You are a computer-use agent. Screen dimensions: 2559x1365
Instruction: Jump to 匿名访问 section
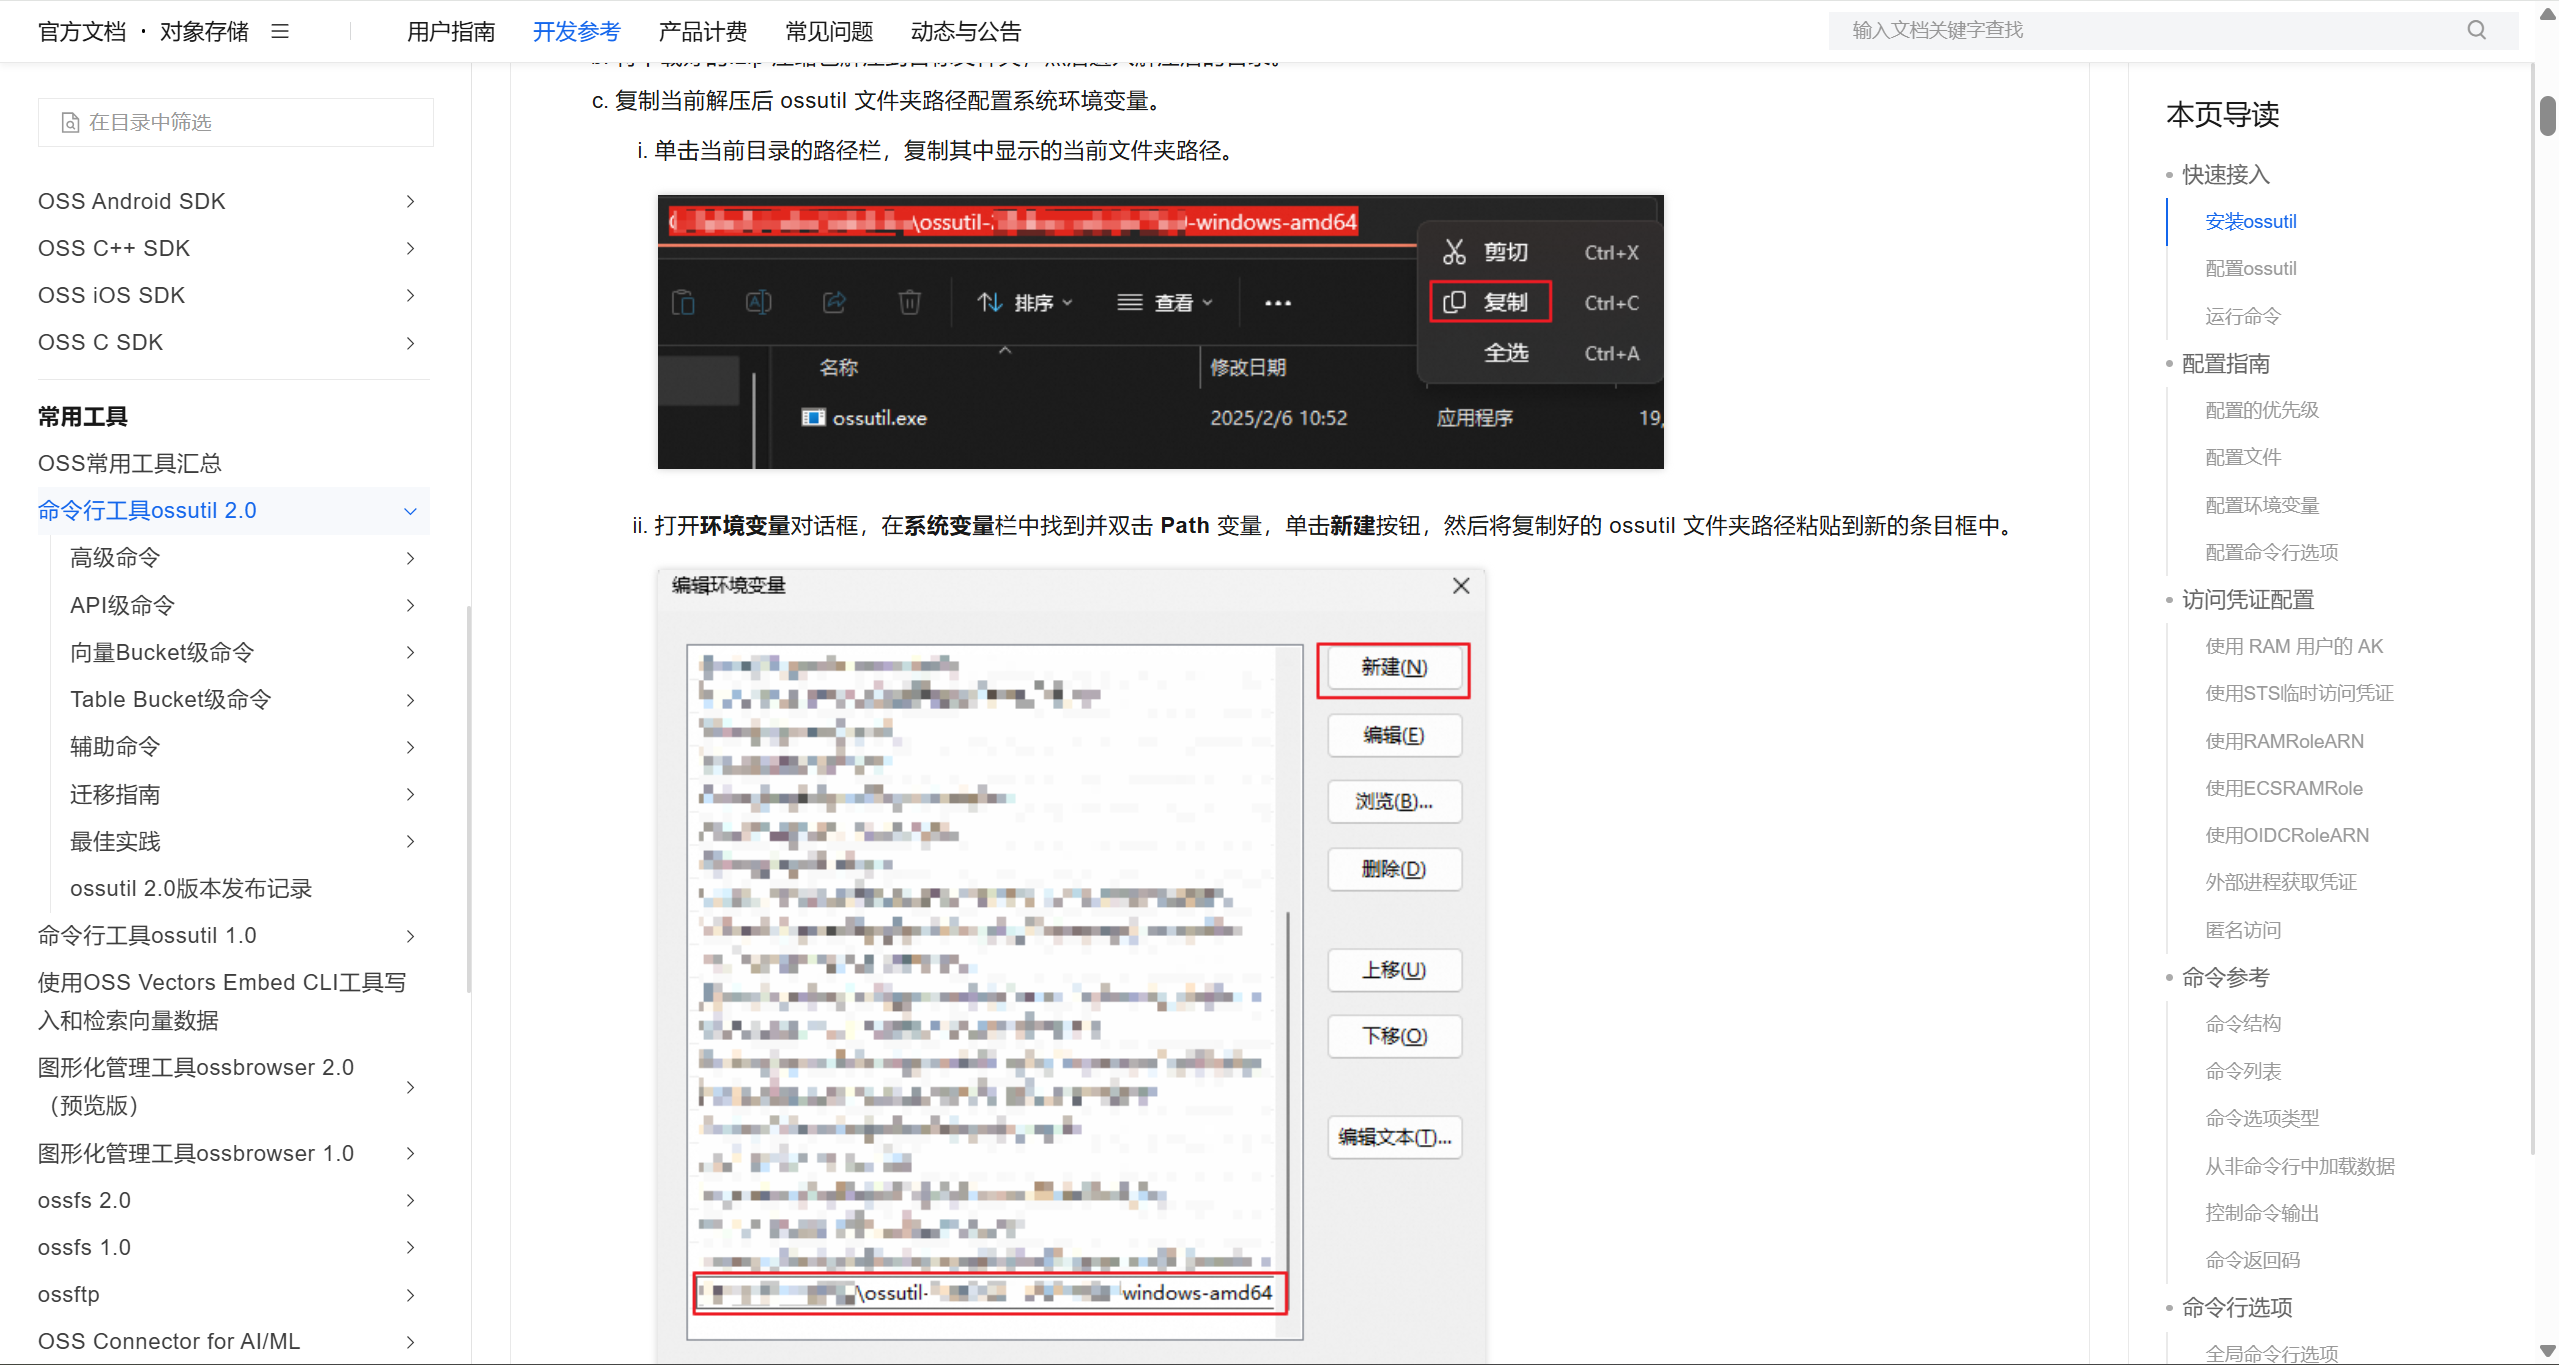click(2243, 930)
